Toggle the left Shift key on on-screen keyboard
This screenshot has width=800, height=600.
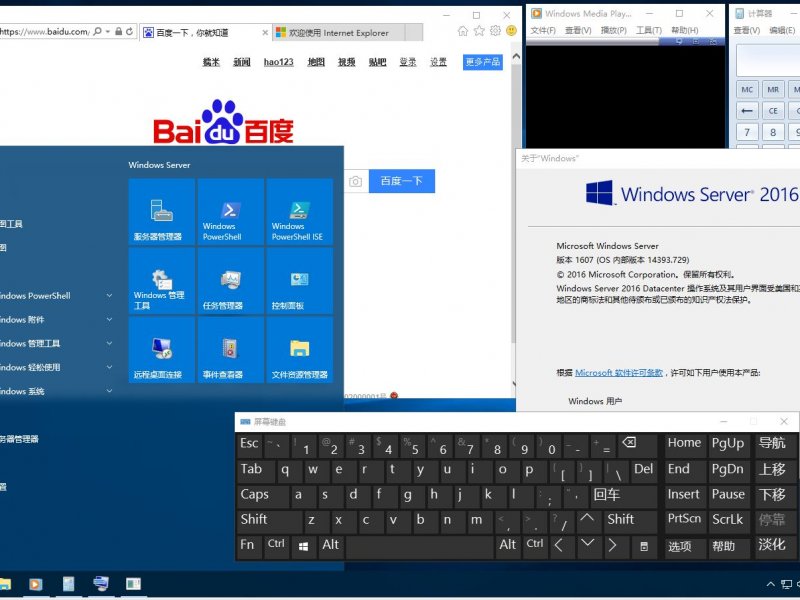[x=269, y=520]
